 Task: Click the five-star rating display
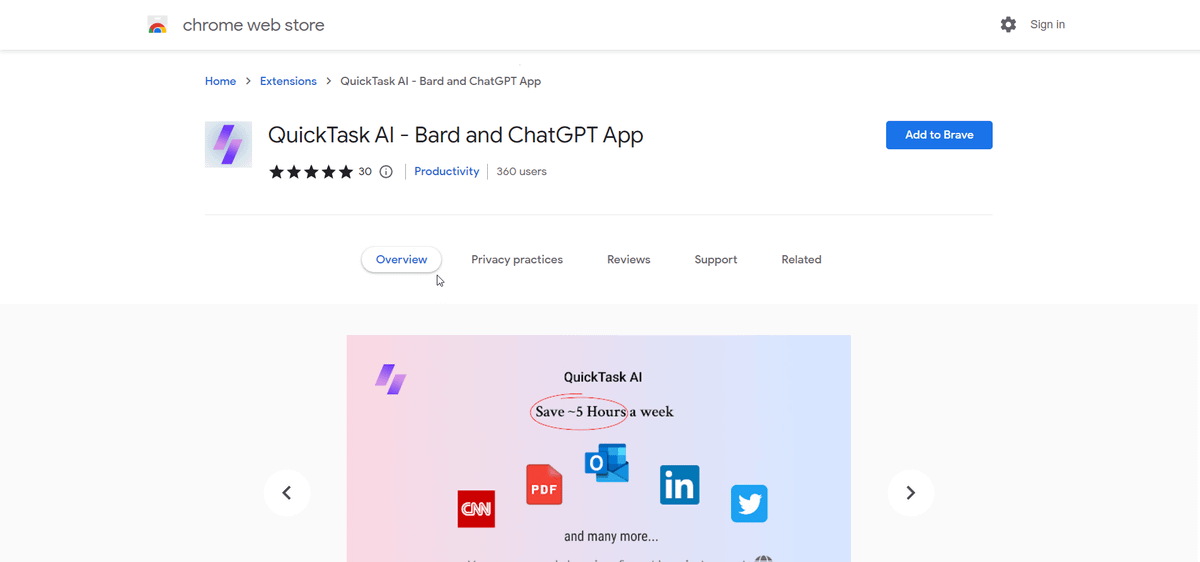[x=311, y=172]
